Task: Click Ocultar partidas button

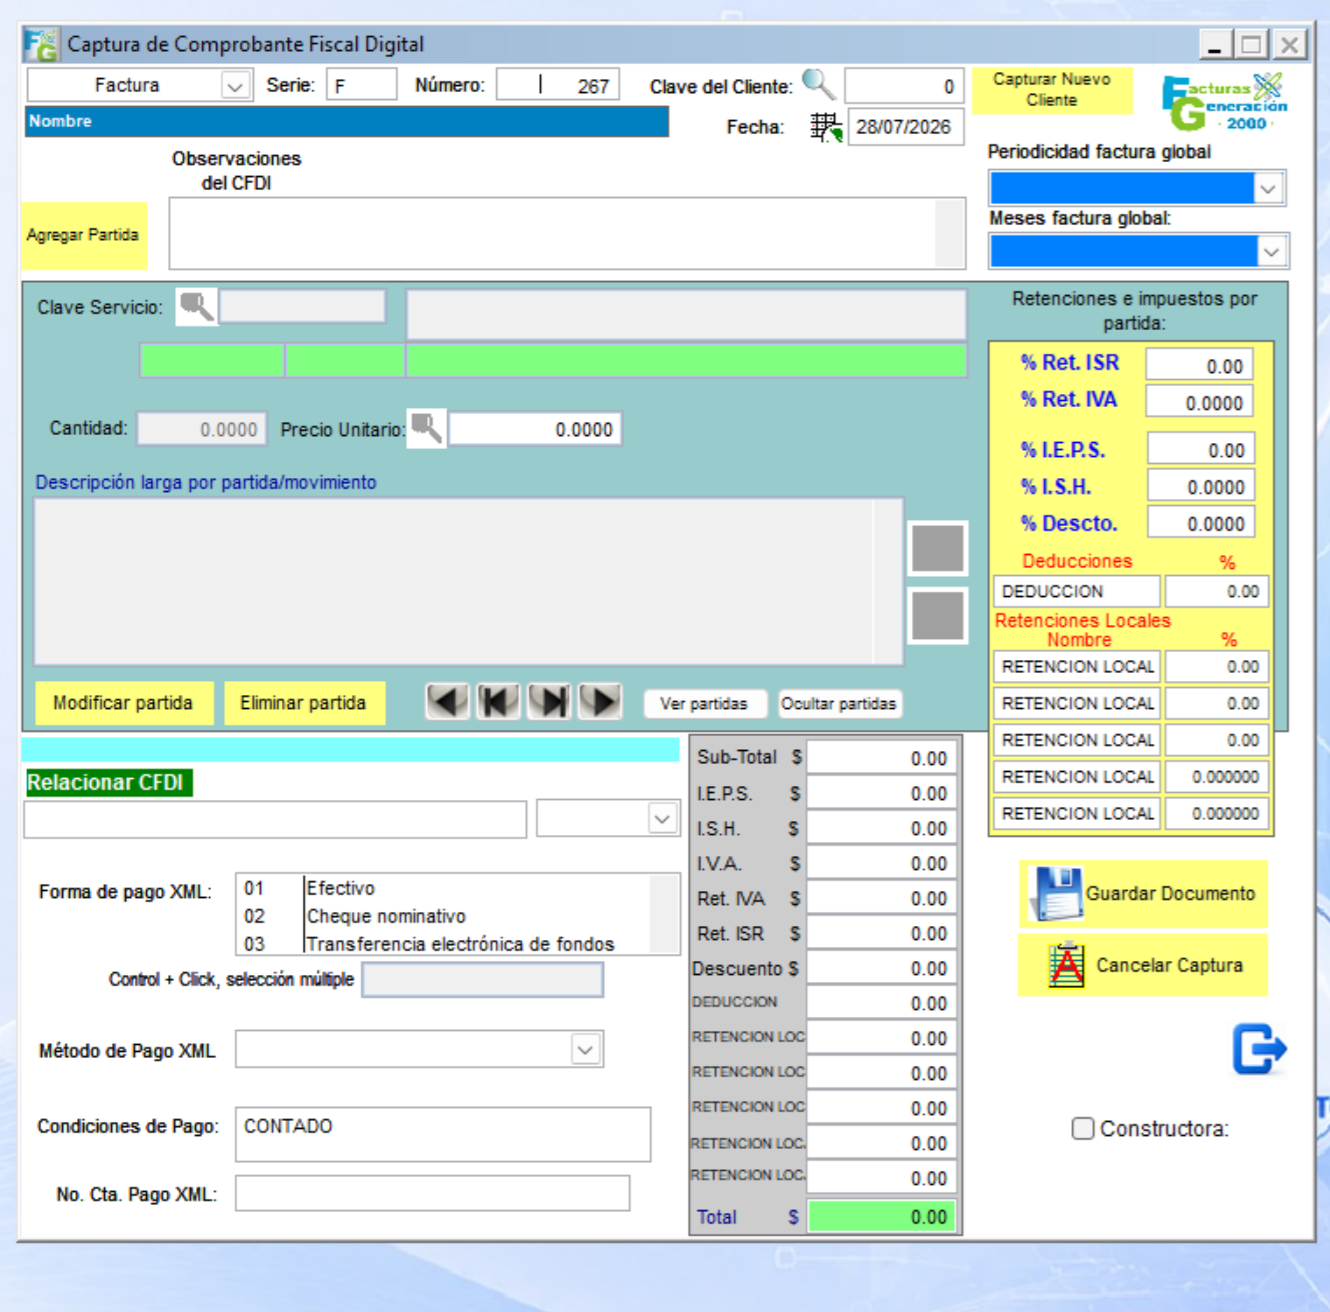Action: pos(839,704)
